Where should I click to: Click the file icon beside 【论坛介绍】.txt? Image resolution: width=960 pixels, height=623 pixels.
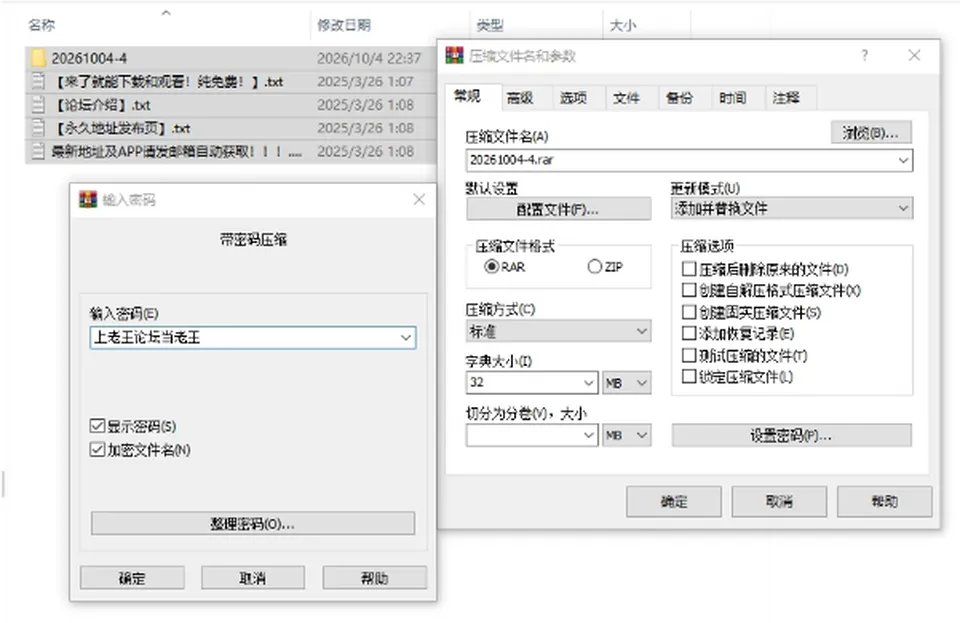click(38, 105)
